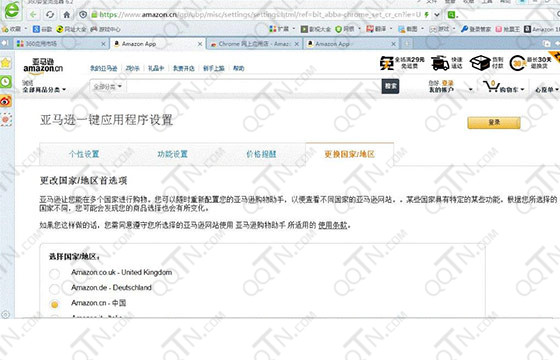This screenshot has height=360, width=560.
Task: Click the amazon.cn logo
Action: [43, 66]
